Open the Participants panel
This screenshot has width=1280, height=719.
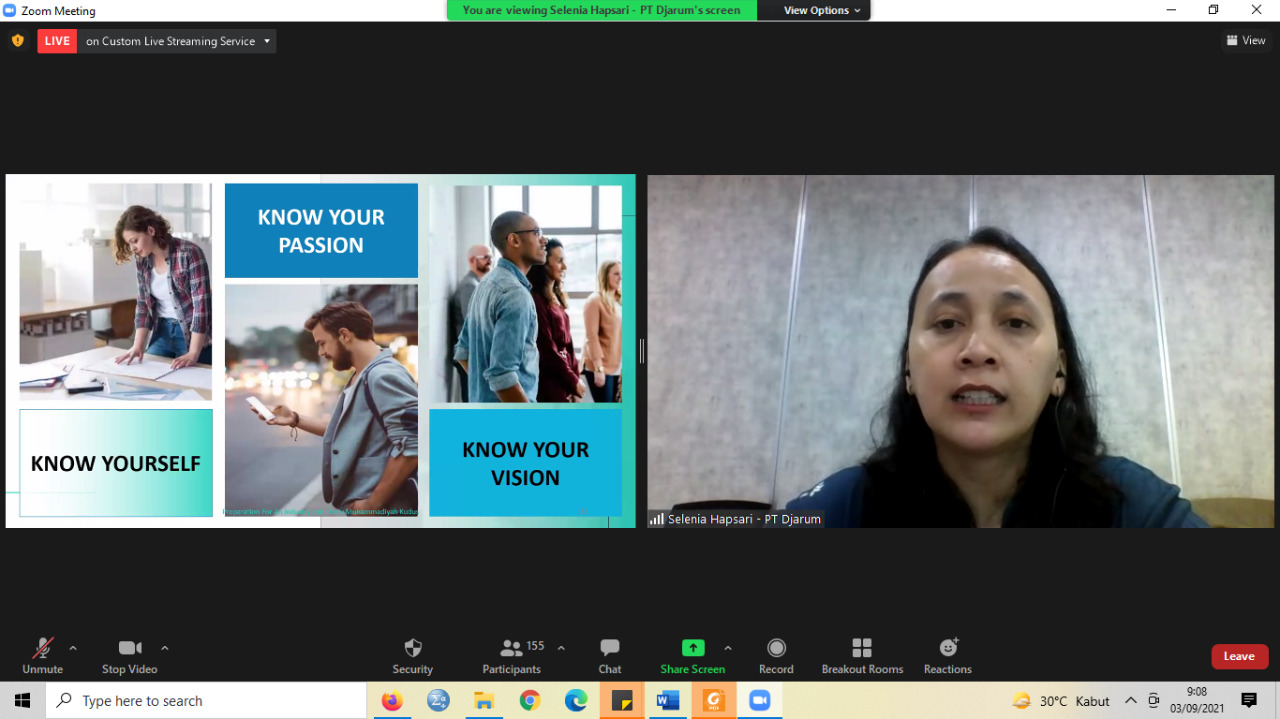pyautogui.click(x=512, y=655)
